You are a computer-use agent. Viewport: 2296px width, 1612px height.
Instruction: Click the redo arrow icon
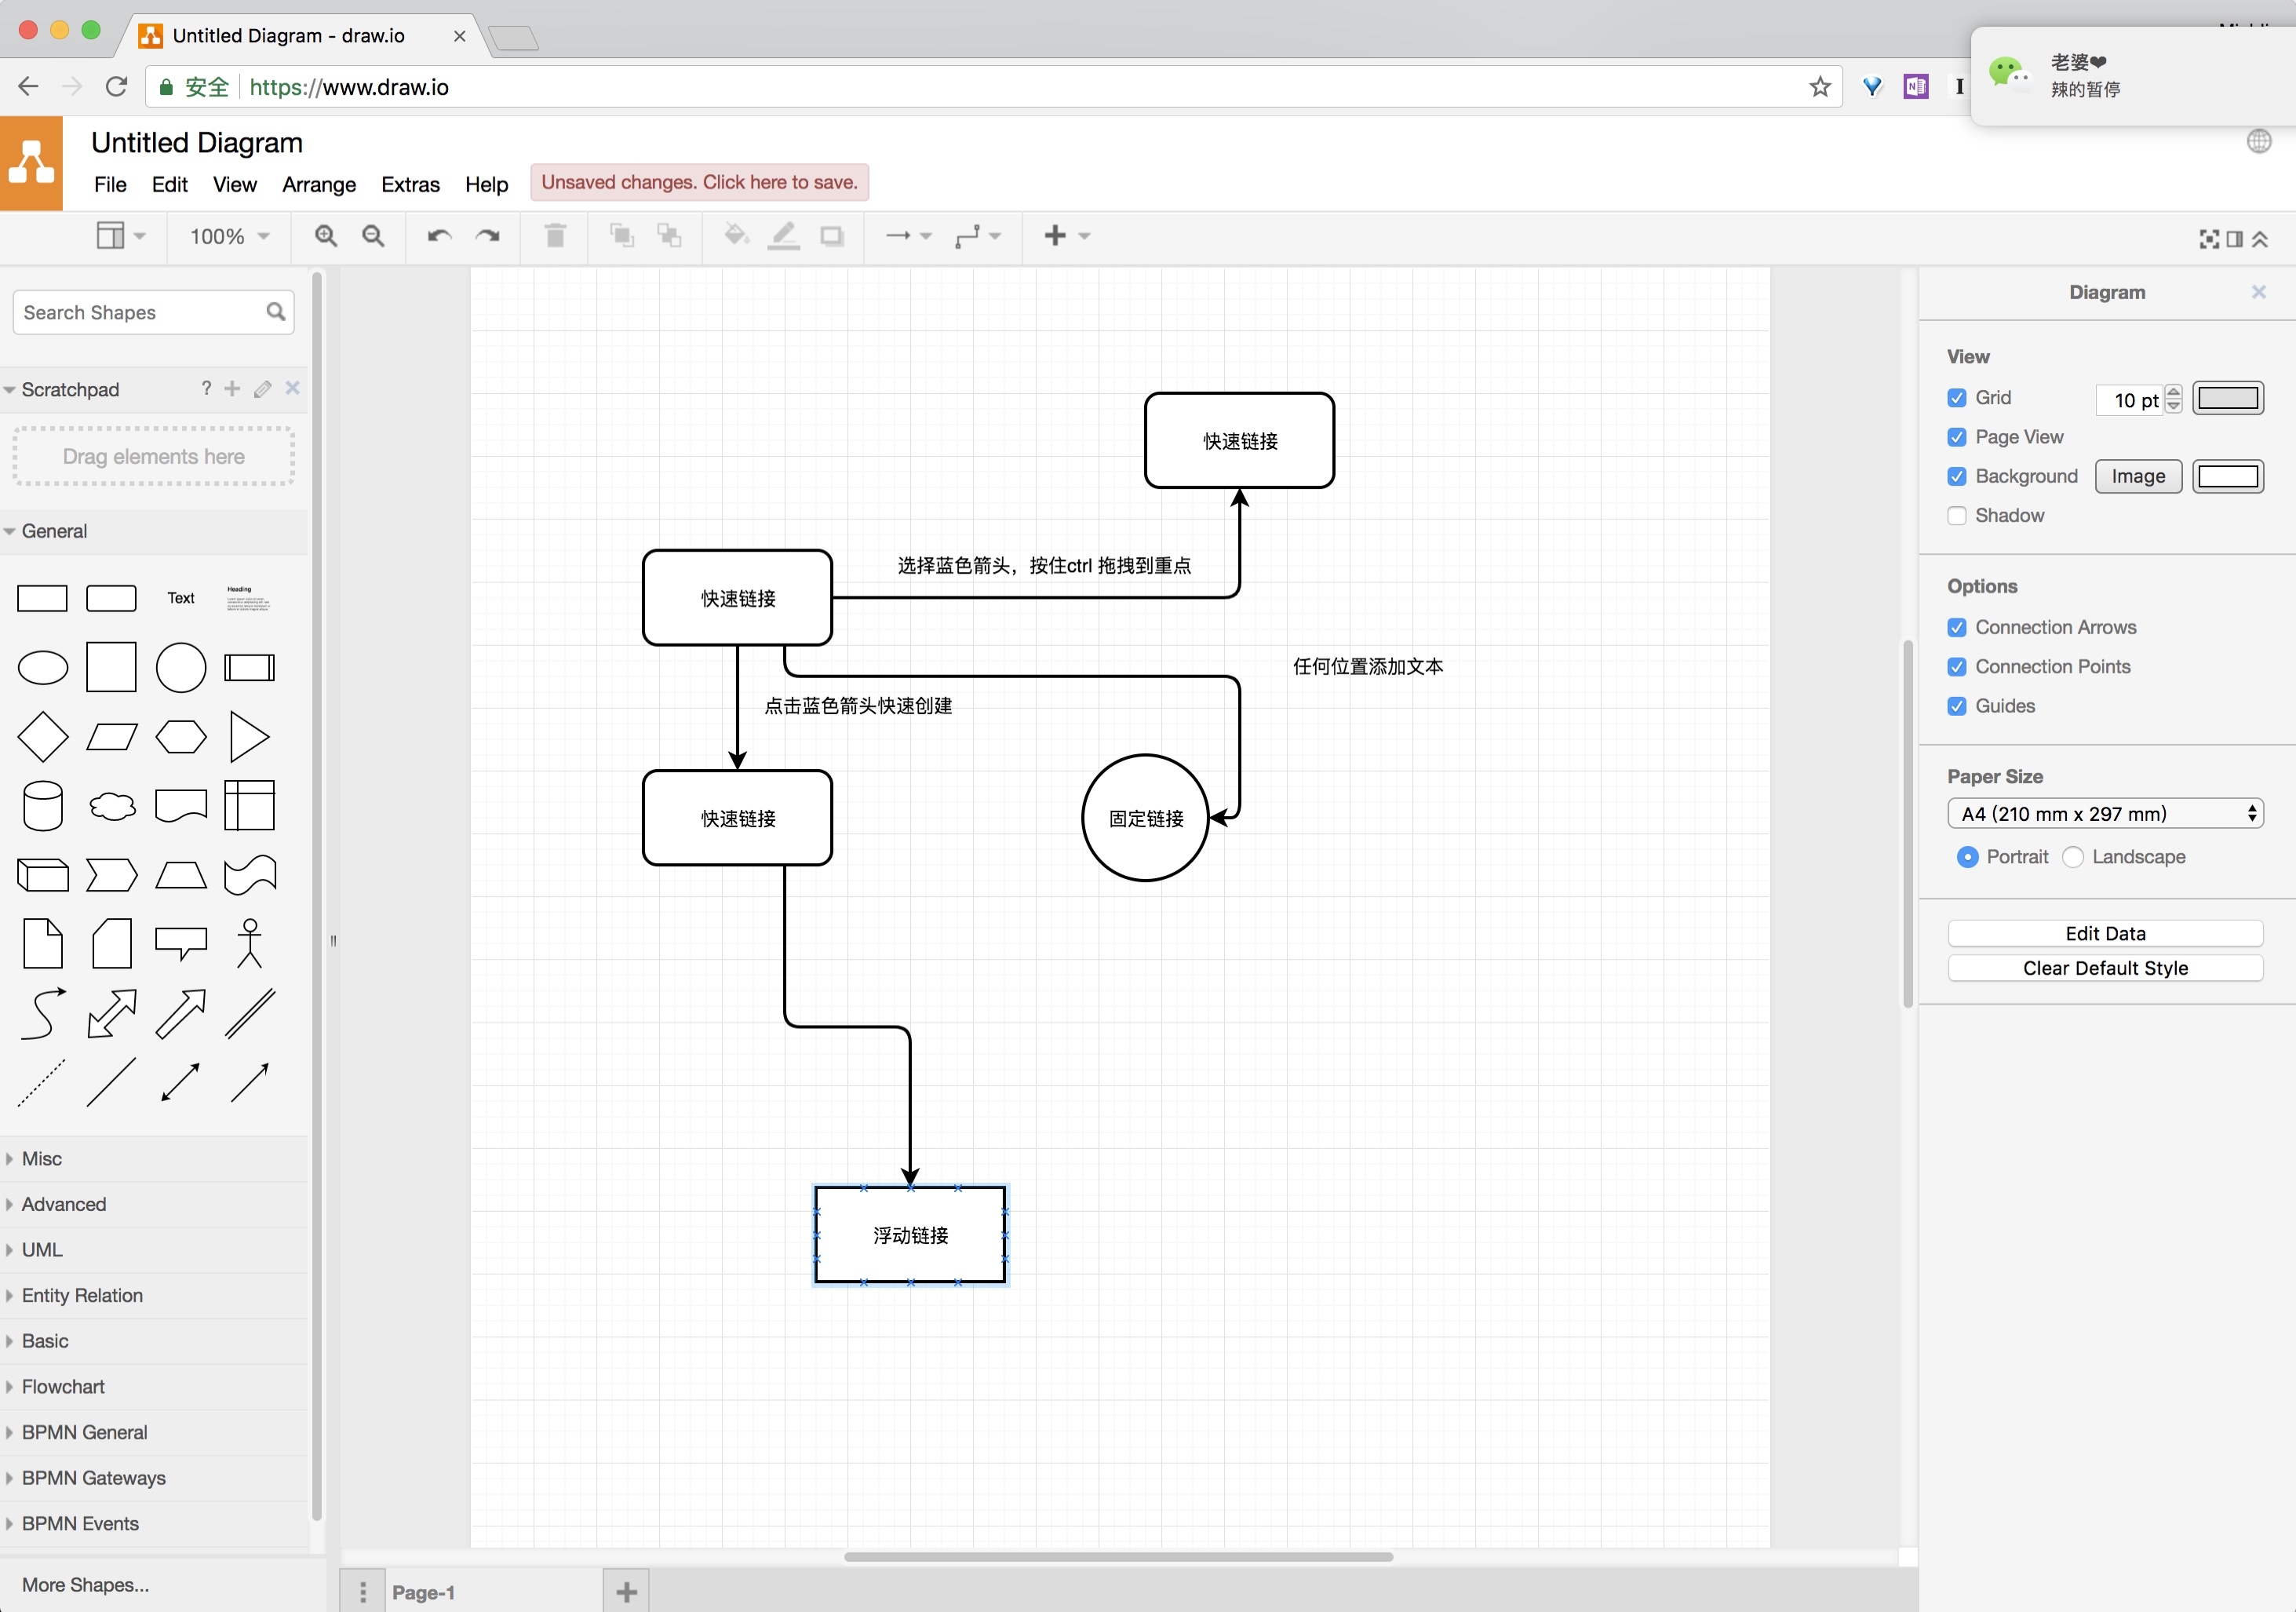point(488,236)
